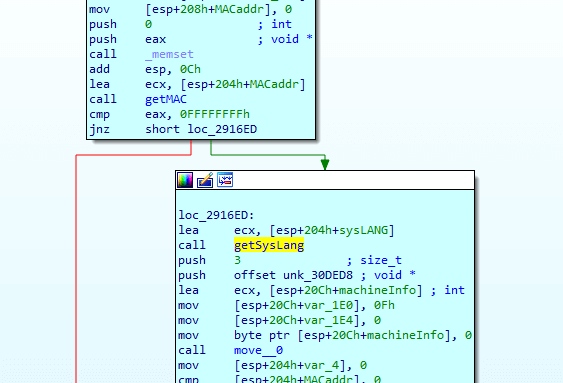Click offset unk_30DED8 operand
Viewport: 563px width, 383px height.
[293, 275]
